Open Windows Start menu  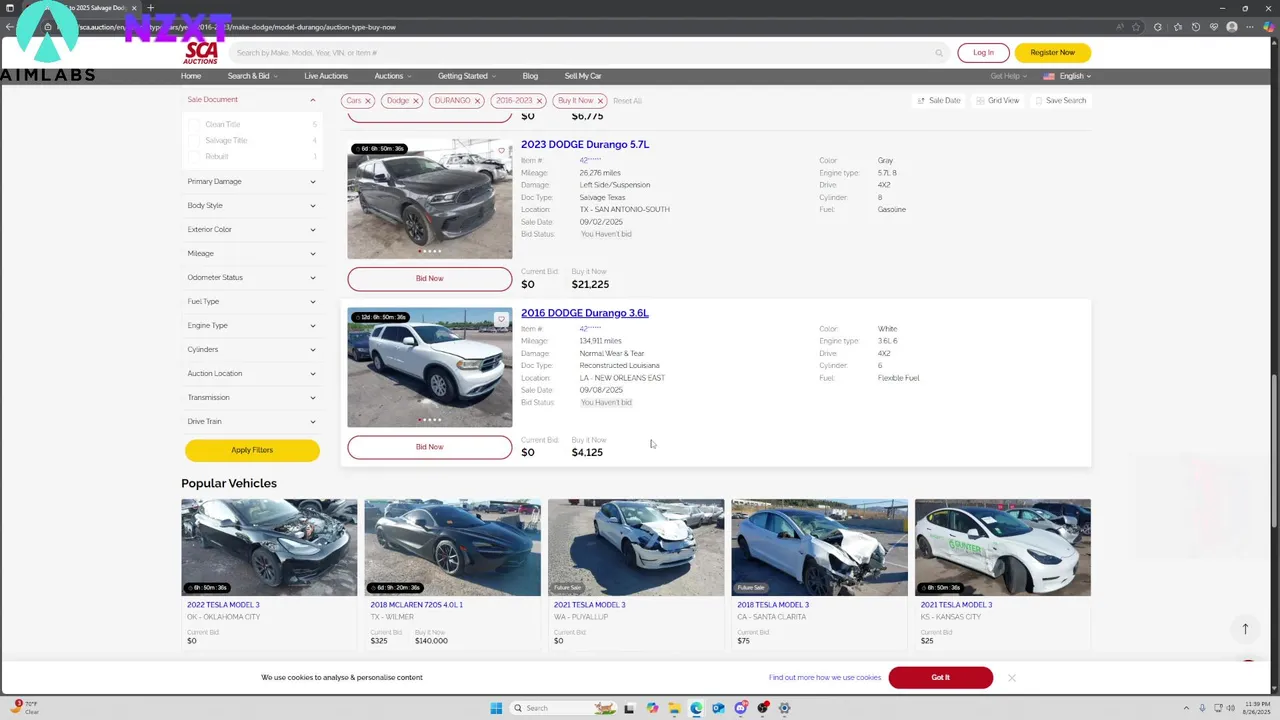coord(496,708)
